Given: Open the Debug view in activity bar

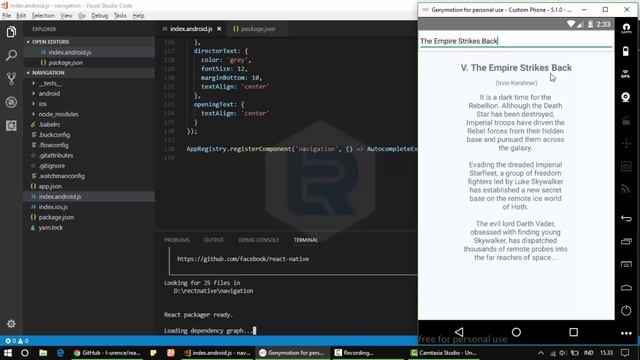Looking at the screenshot, I should [11, 102].
